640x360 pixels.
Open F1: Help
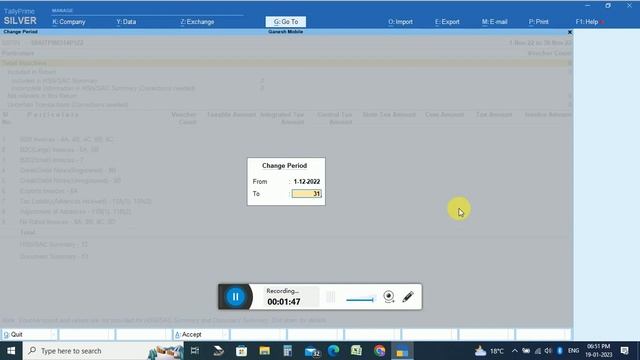pos(587,22)
